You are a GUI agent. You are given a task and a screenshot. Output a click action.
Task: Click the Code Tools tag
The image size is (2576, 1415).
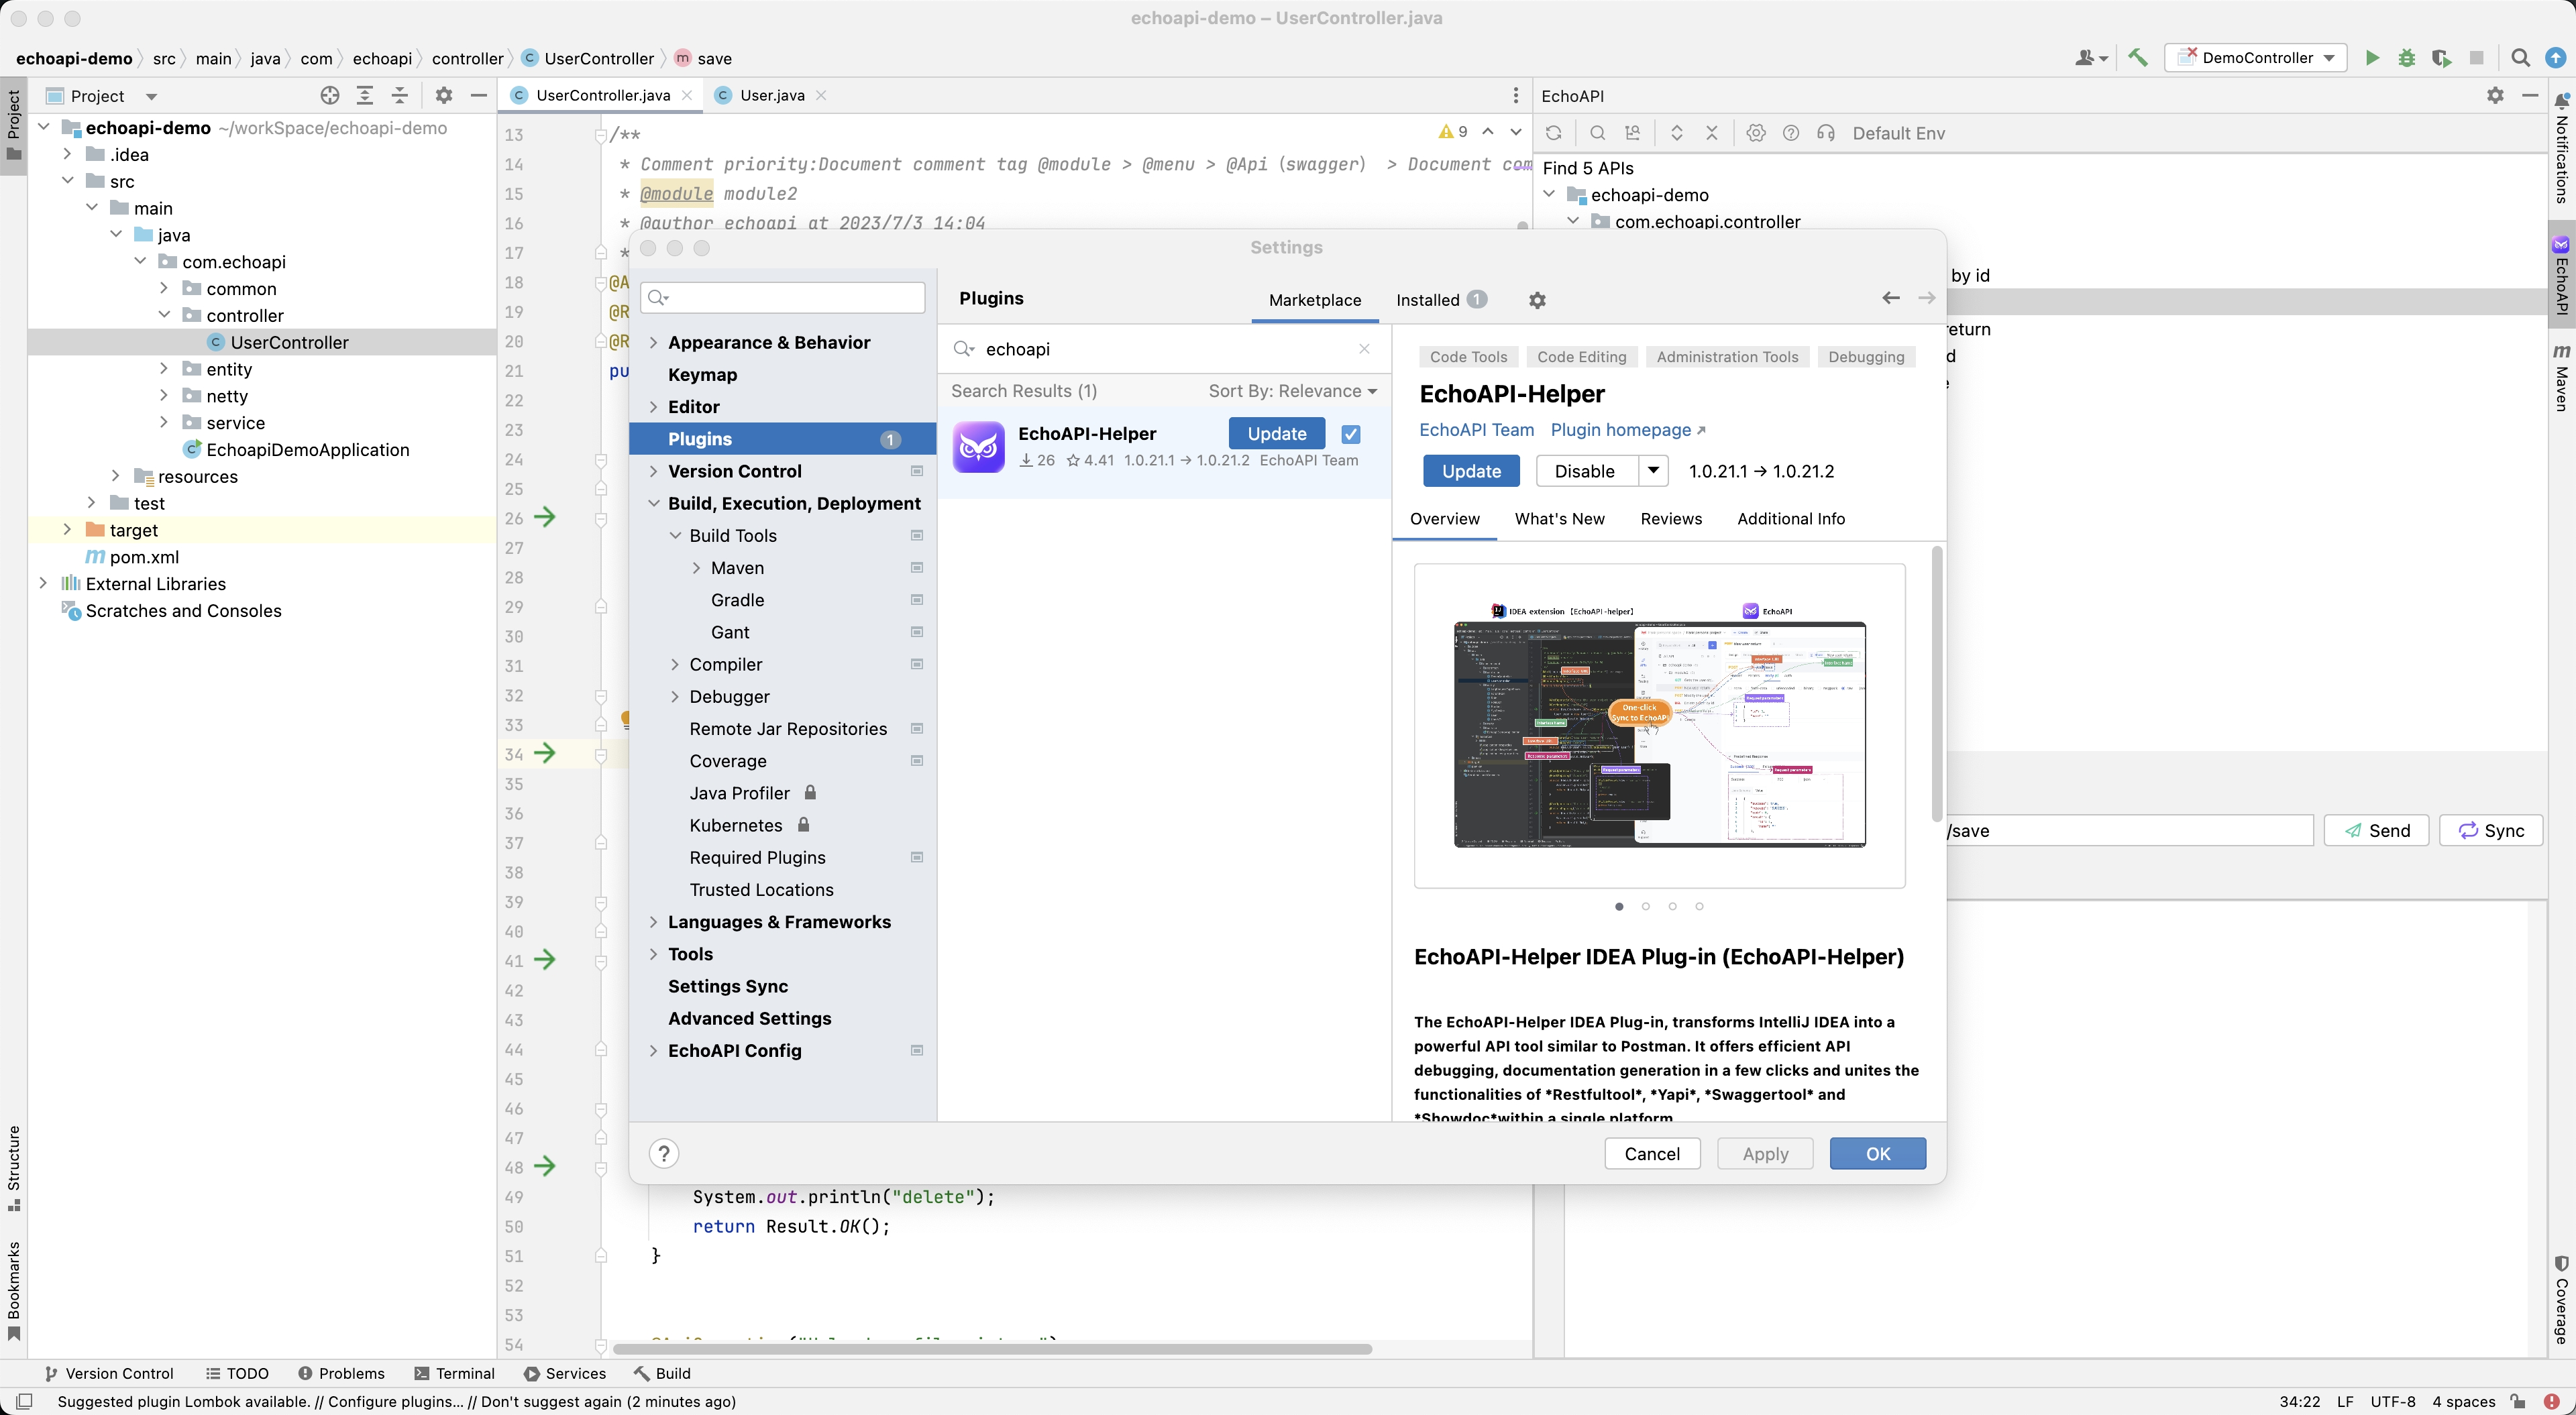(1468, 357)
